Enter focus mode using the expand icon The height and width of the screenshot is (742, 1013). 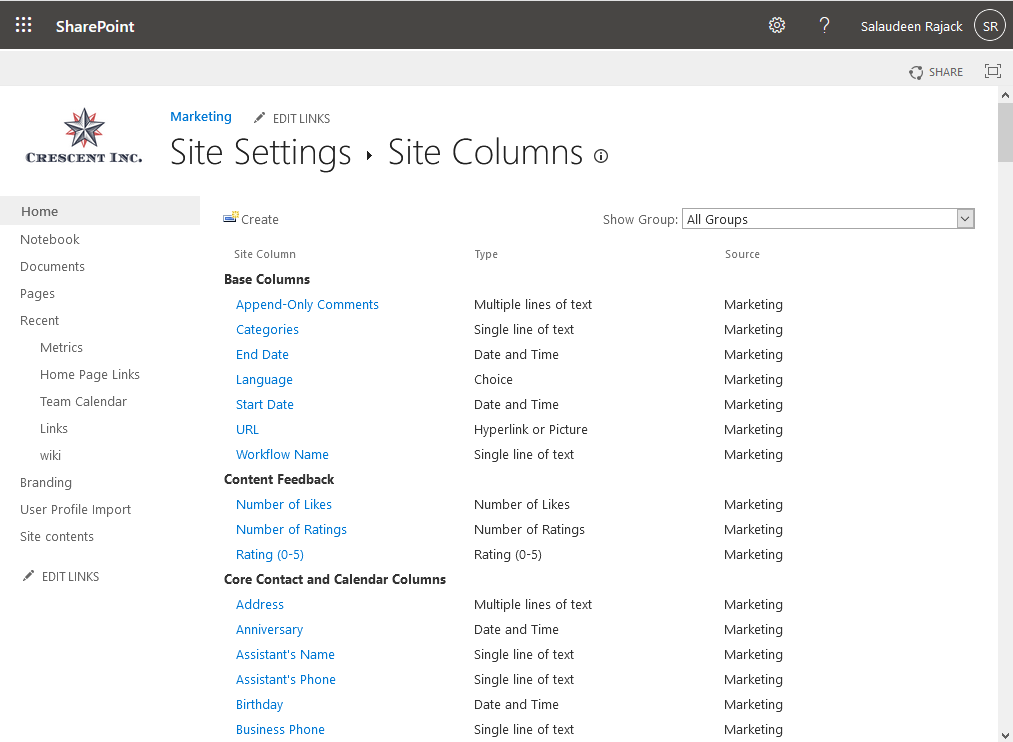[992, 71]
